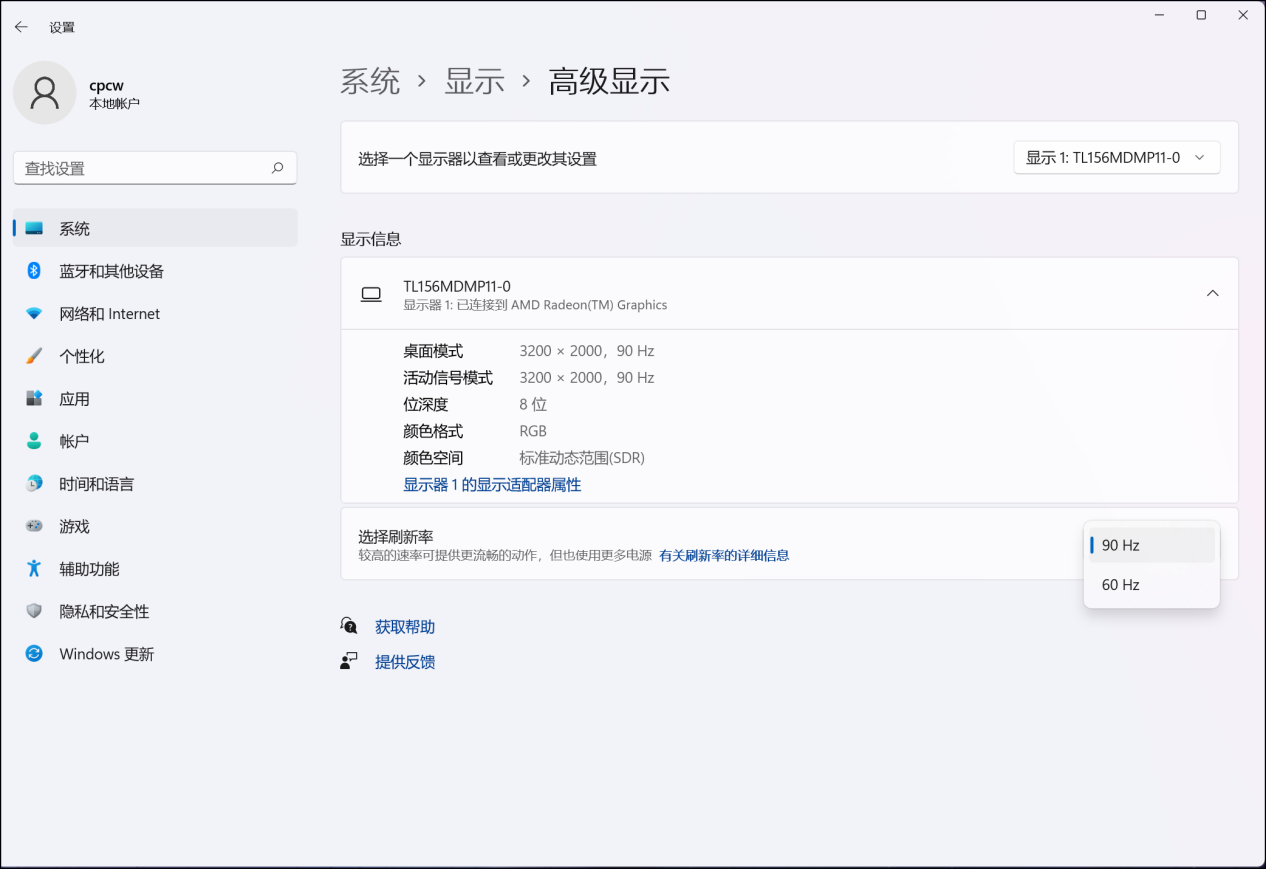Open 时间和语言 settings
Viewport: 1266px width, 869px height.
point(96,484)
